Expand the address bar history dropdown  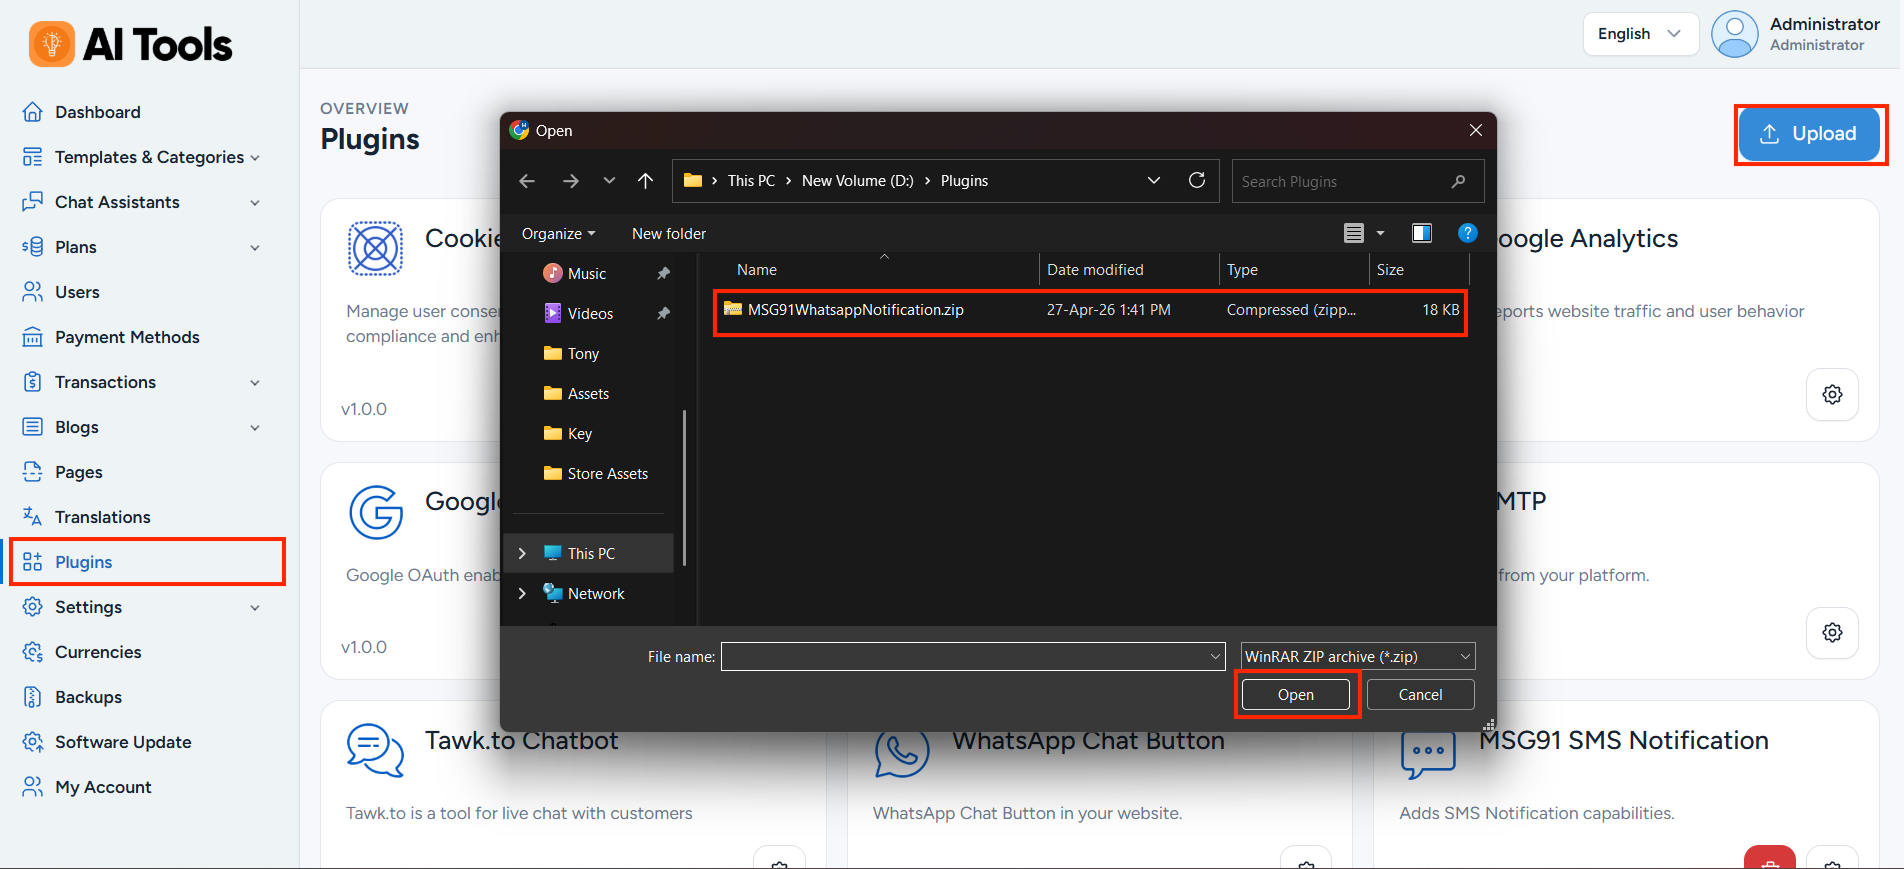click(x=1154, y=180)
